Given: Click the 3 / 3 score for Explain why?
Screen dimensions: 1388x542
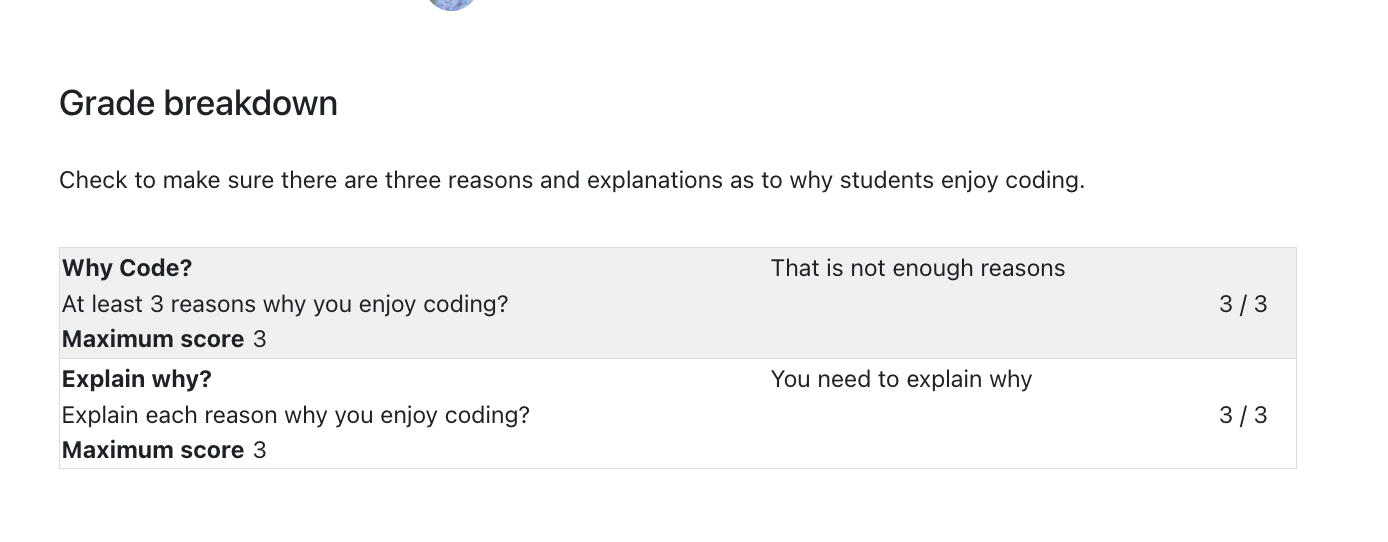Looking at the screenshot, I should tap(1243, 415).
